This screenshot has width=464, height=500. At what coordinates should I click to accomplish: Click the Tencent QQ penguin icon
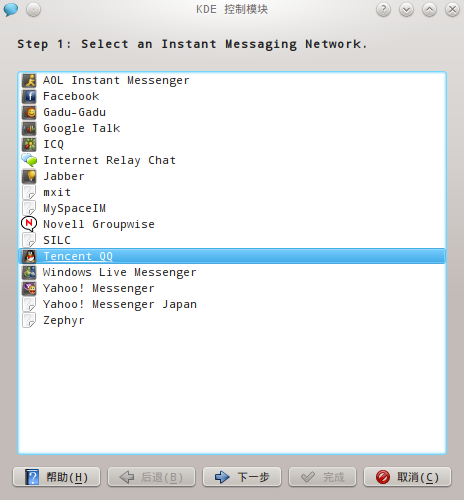pyautogui.click(x=29, y=256)
